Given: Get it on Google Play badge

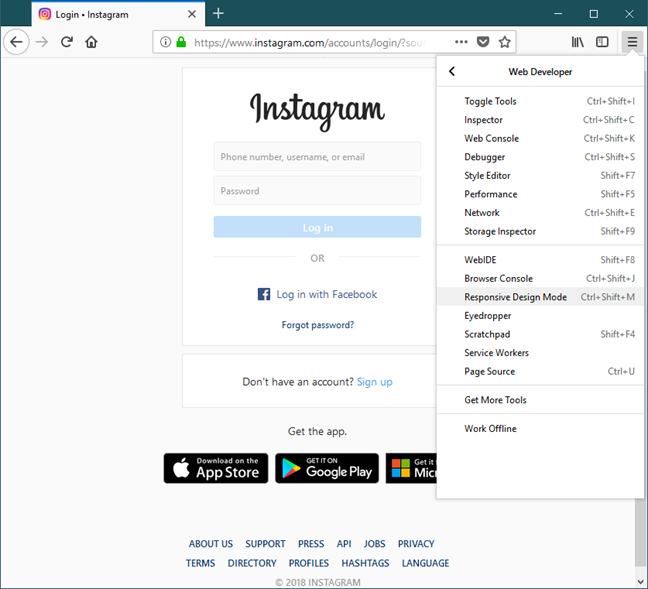Looking at the screenshot, I should point(327,468).
